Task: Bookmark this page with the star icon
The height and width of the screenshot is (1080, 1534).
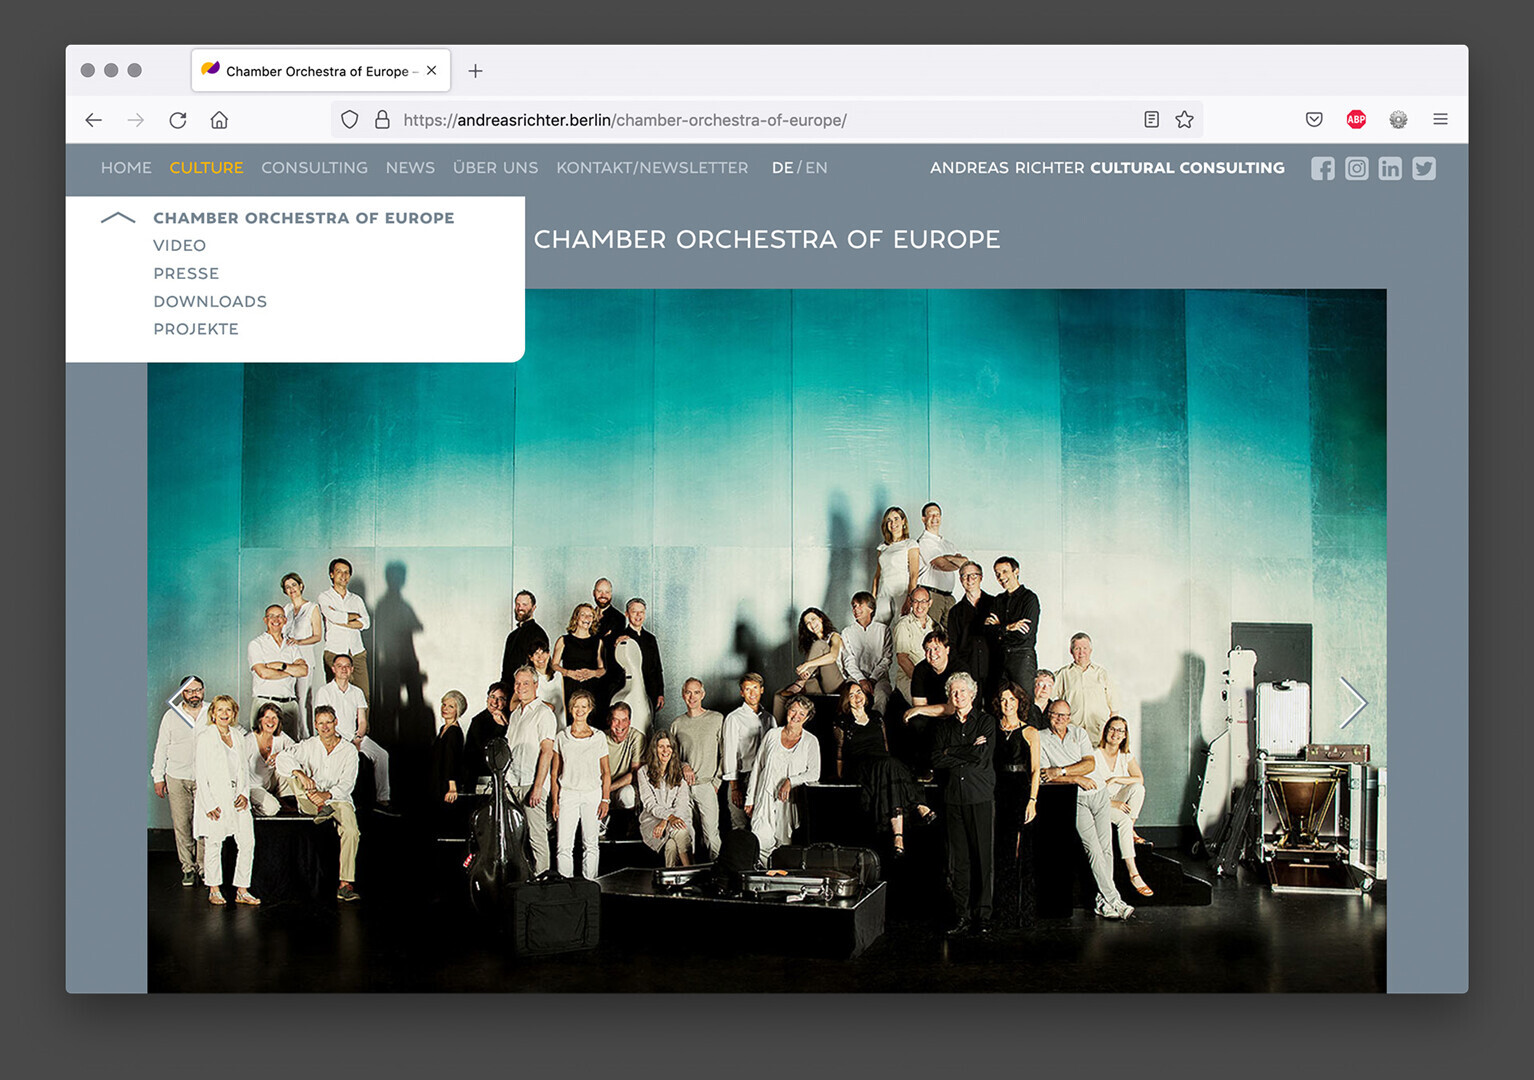Action: (x=1184, y=120)
